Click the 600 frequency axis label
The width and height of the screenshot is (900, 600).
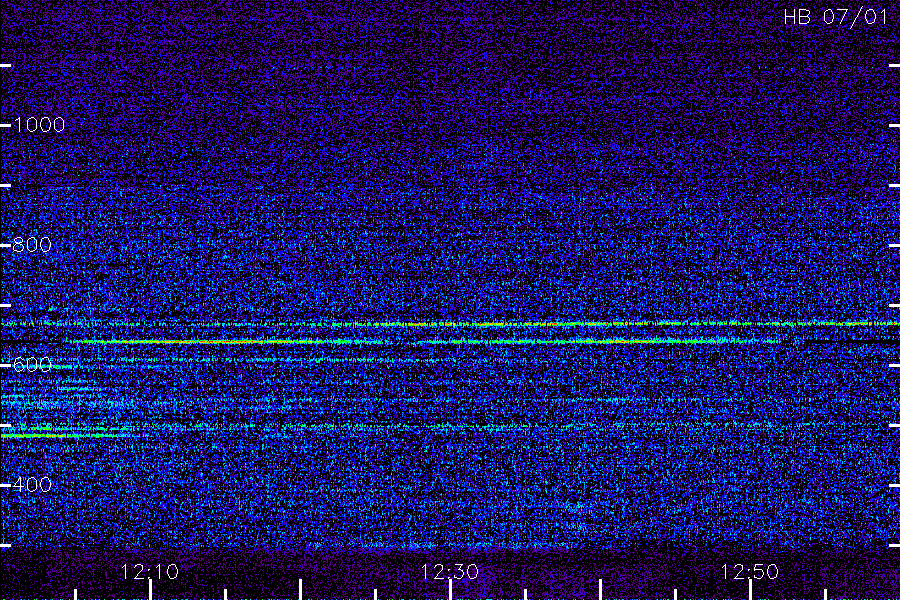point(32,365)
